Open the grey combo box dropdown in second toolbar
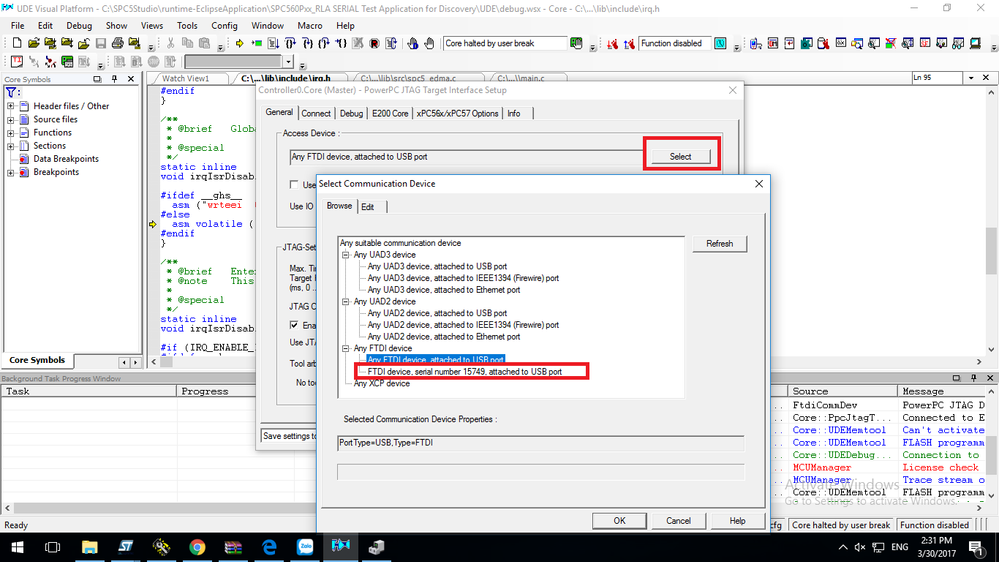 tap(289, 62)
